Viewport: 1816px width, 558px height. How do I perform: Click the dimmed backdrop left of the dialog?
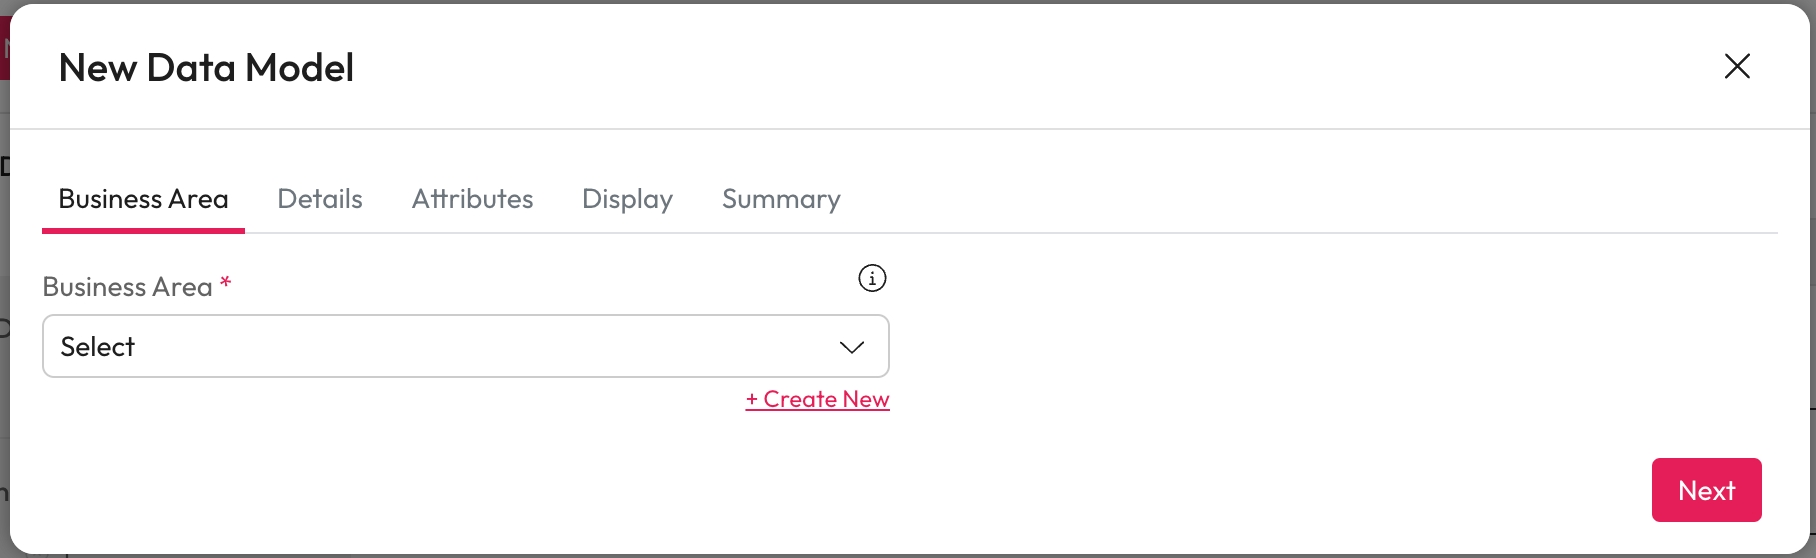[x=4, y=300]
